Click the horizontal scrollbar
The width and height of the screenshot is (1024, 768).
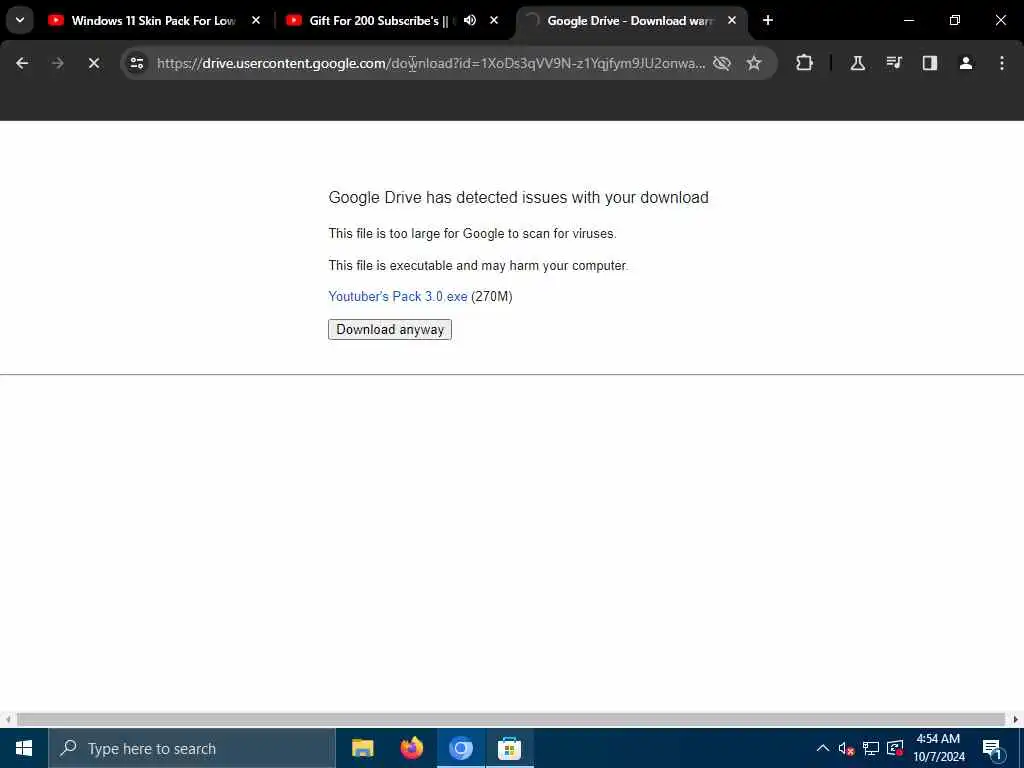511,719
